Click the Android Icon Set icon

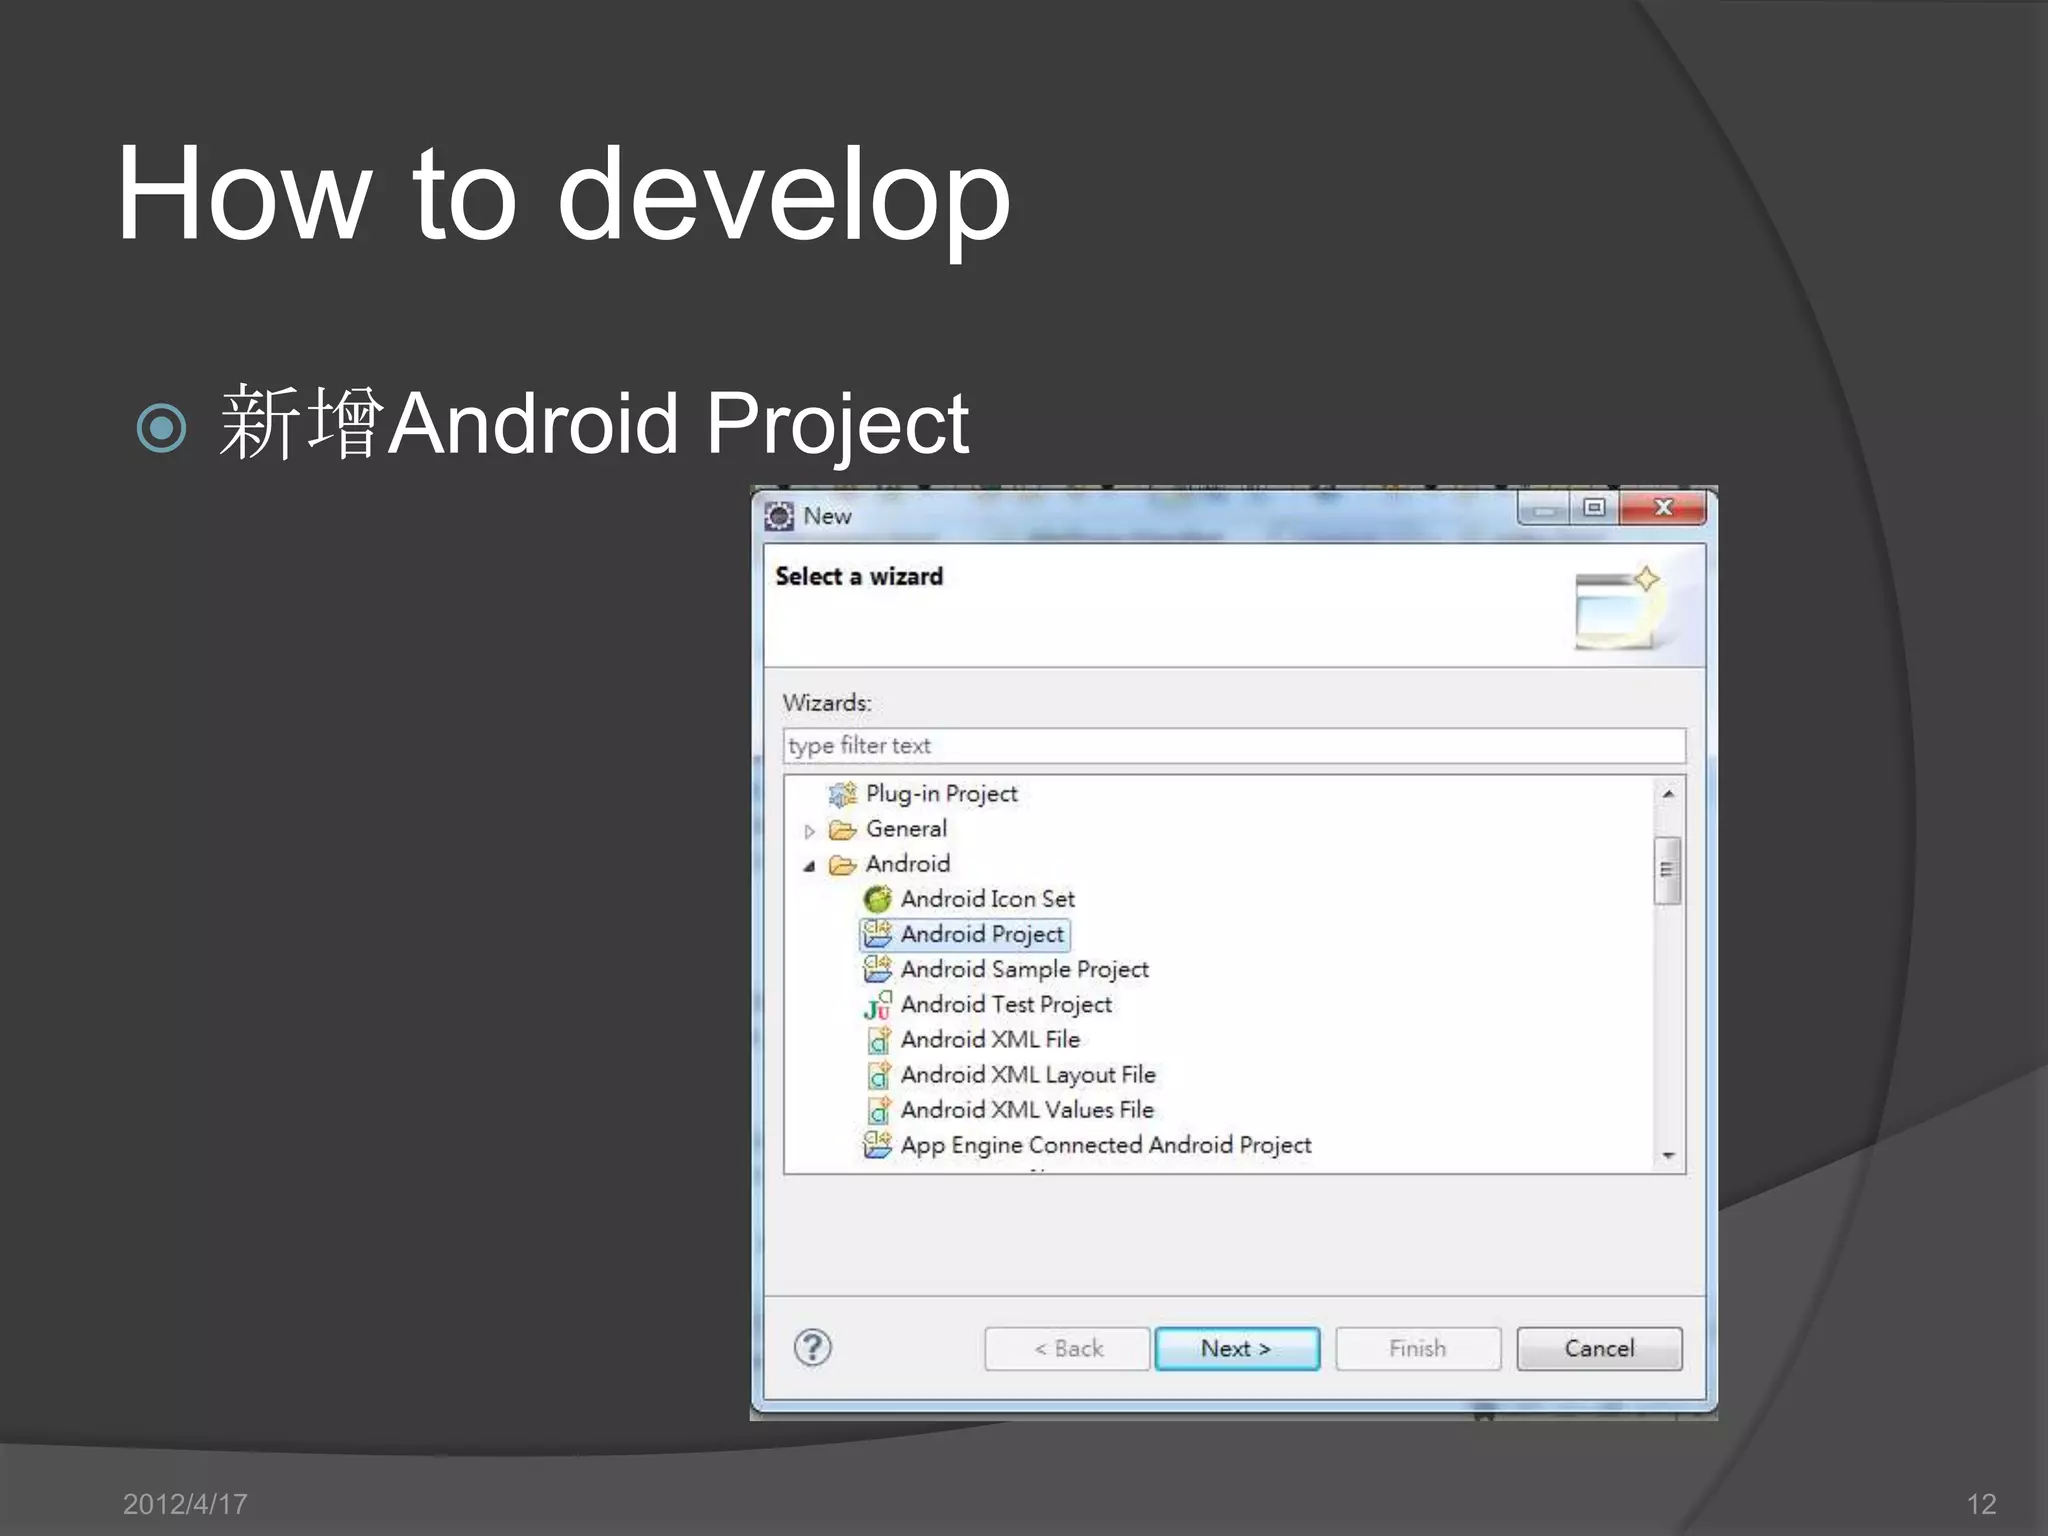click(877, 899)
